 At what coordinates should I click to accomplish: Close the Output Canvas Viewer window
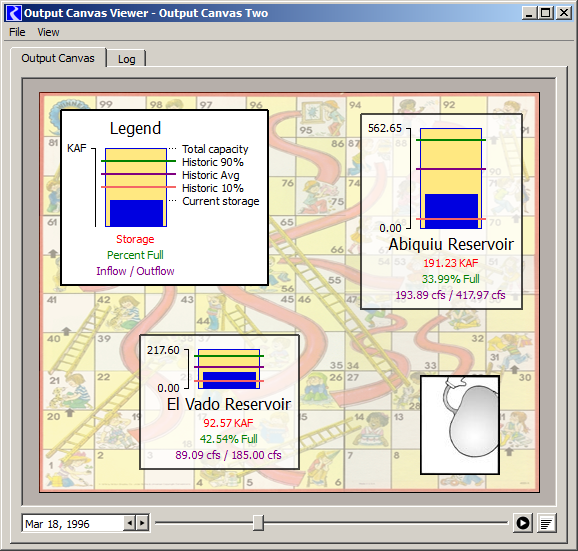(564, 13)
